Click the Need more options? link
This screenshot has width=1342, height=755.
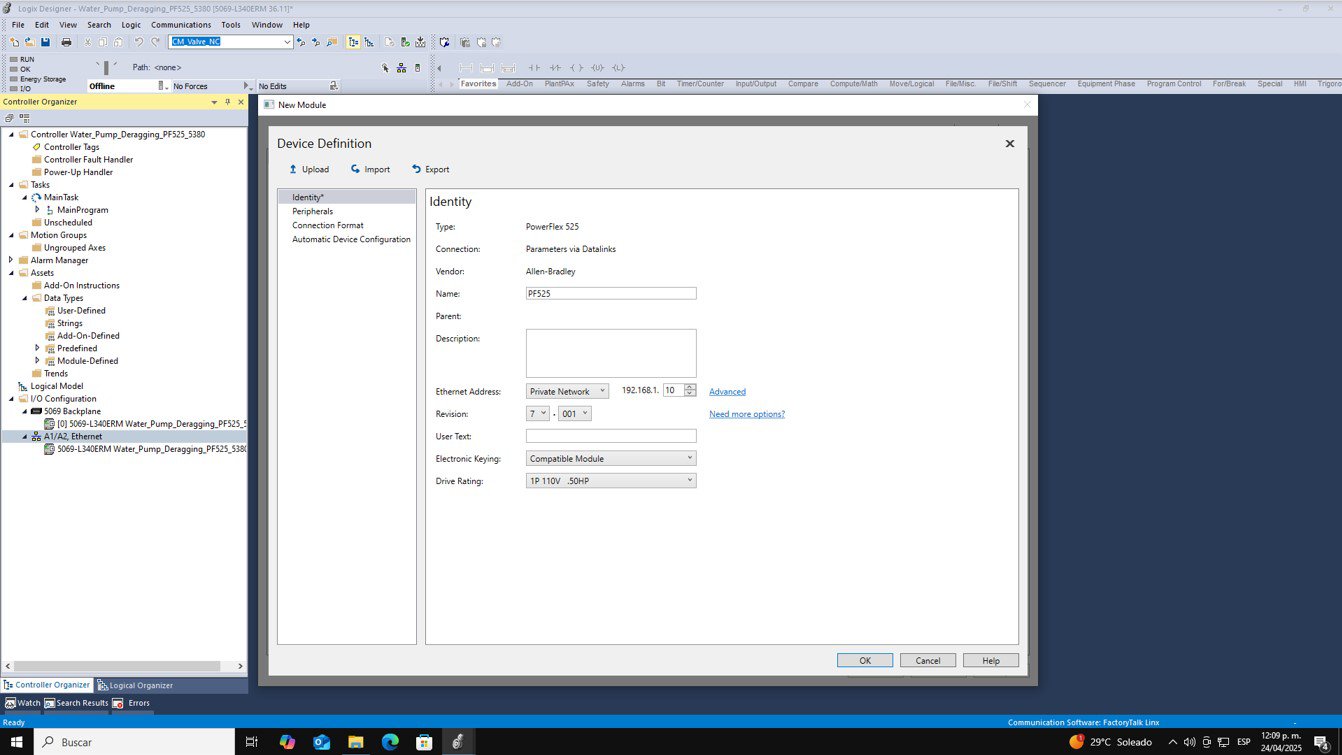[747, 414]
